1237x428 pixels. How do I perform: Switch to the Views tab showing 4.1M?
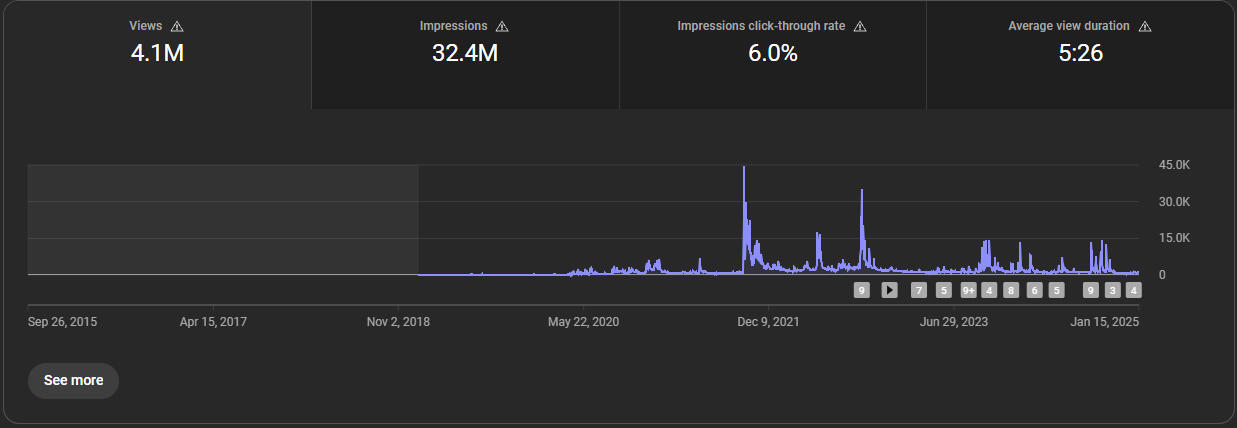(157, 55)
